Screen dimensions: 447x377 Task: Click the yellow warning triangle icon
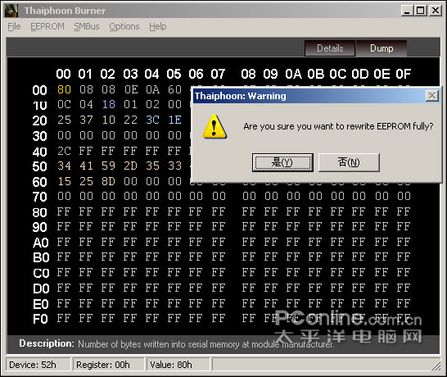(x=214, y=126)
